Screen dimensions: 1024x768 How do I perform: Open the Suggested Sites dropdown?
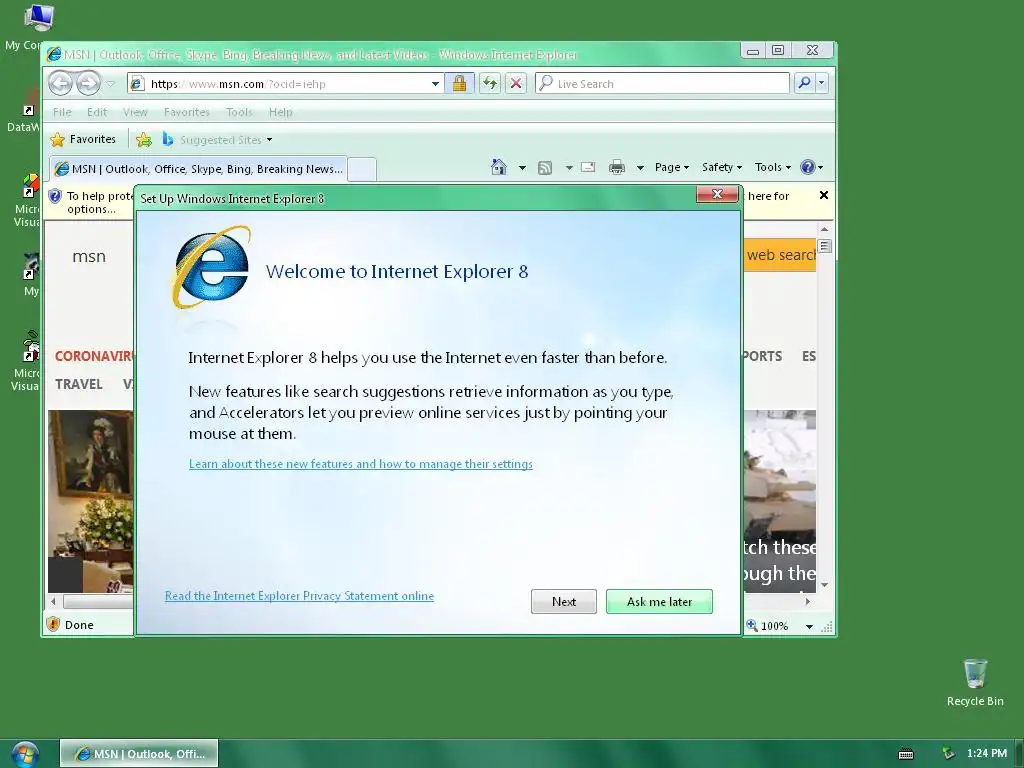pos(217,139)
